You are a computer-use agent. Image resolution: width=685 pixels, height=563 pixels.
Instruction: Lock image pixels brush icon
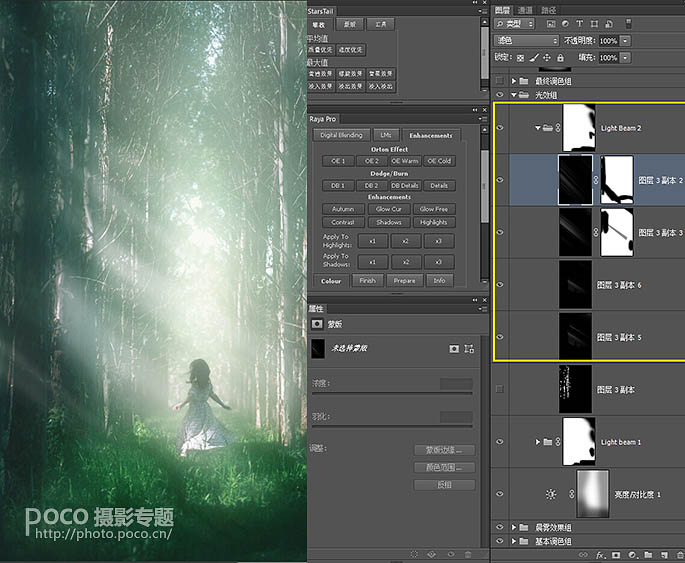point(534,58)
